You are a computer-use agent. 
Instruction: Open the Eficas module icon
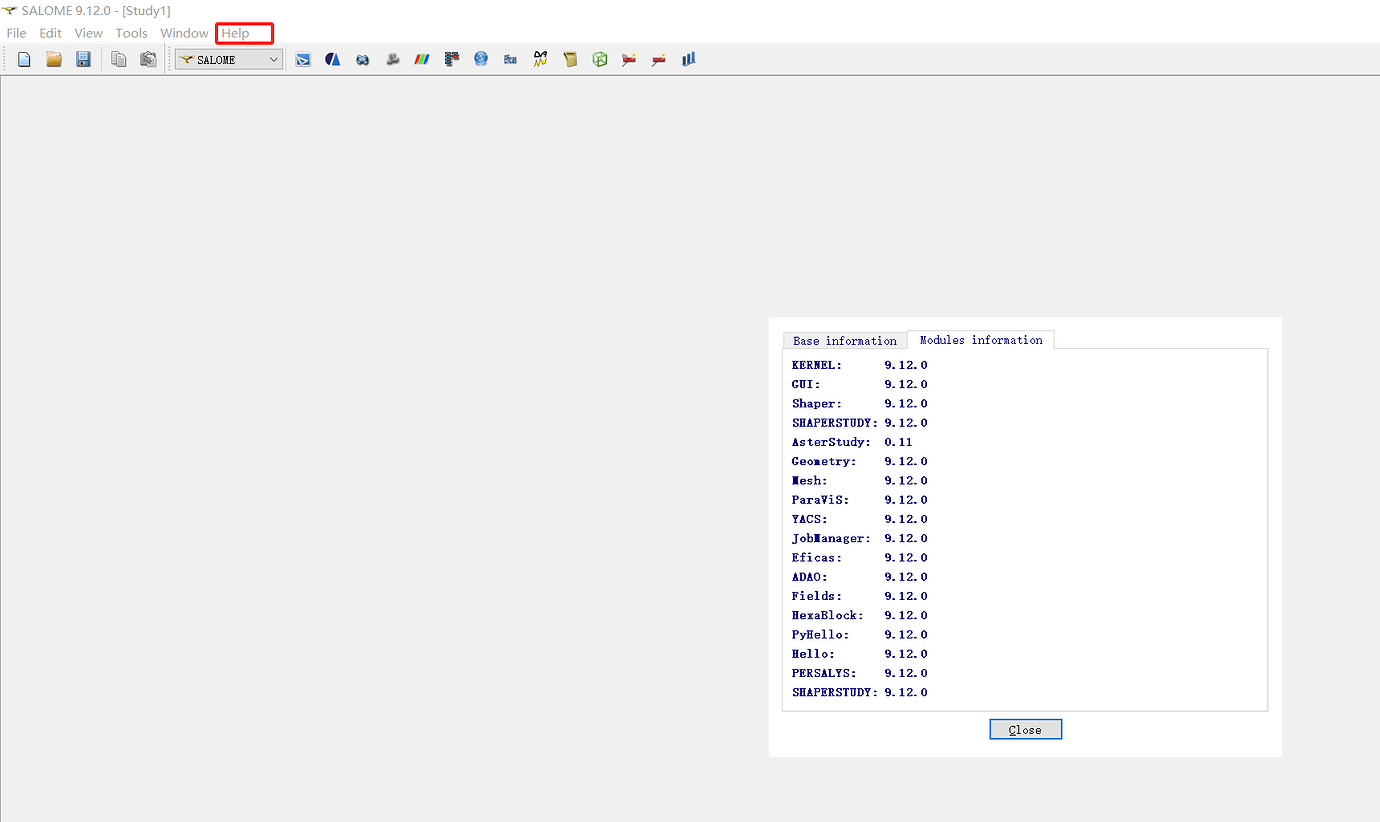(510, 59)
